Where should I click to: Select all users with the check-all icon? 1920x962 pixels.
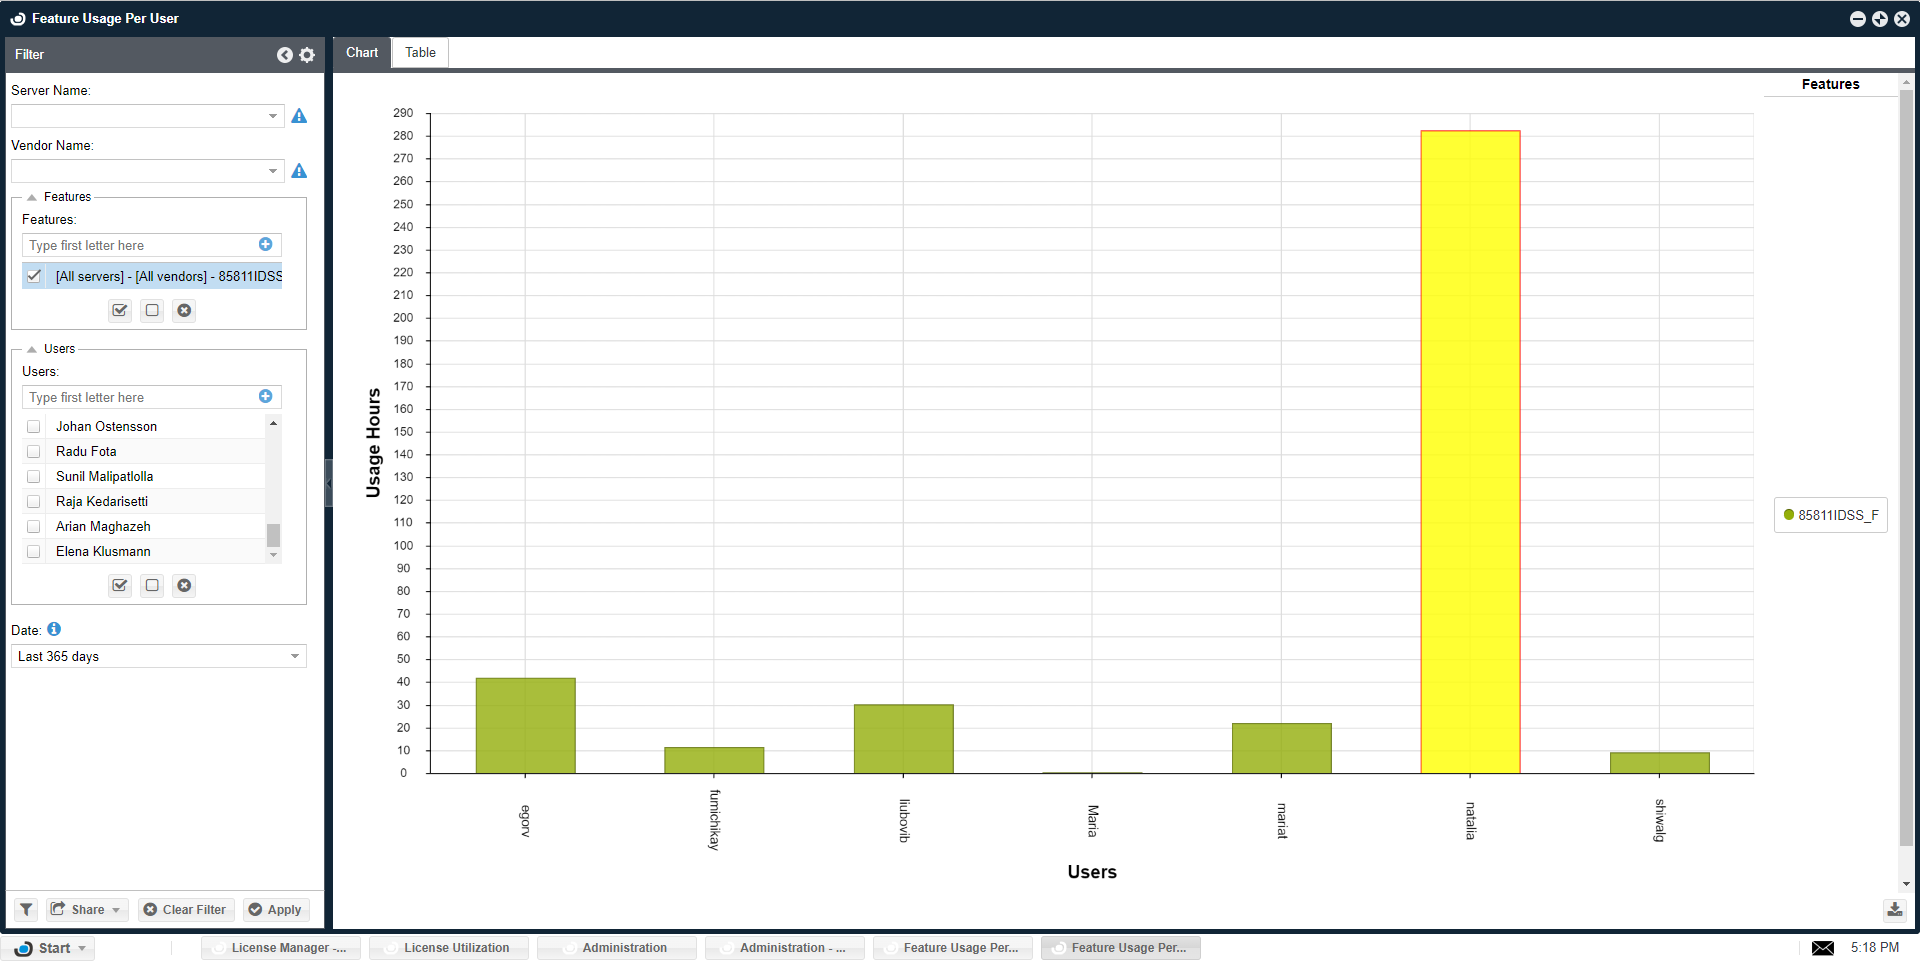click(x=119, y=585)
